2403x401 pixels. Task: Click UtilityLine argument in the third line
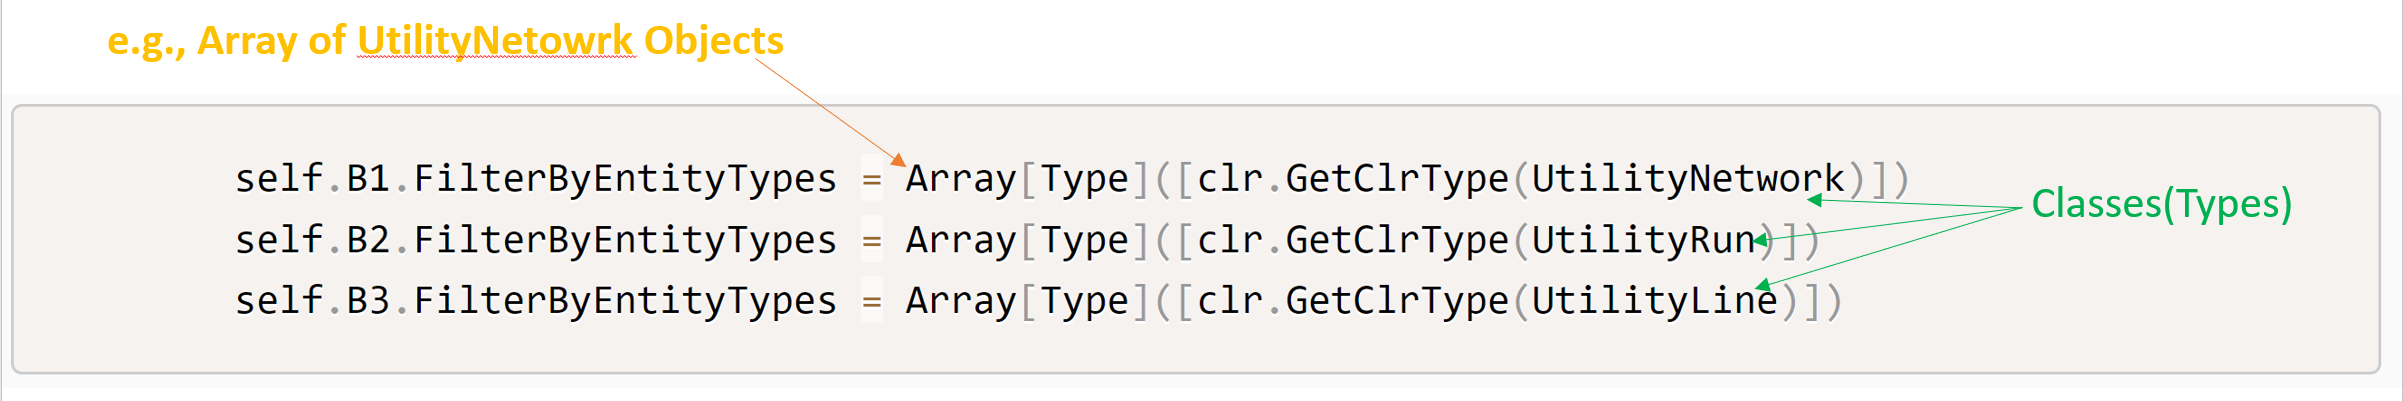(x=1654, y=301)
